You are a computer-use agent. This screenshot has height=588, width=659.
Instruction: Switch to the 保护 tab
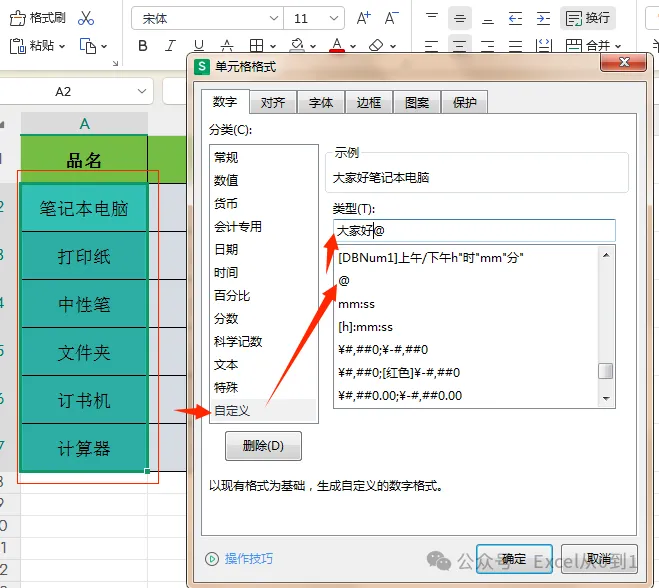(464, 103)
